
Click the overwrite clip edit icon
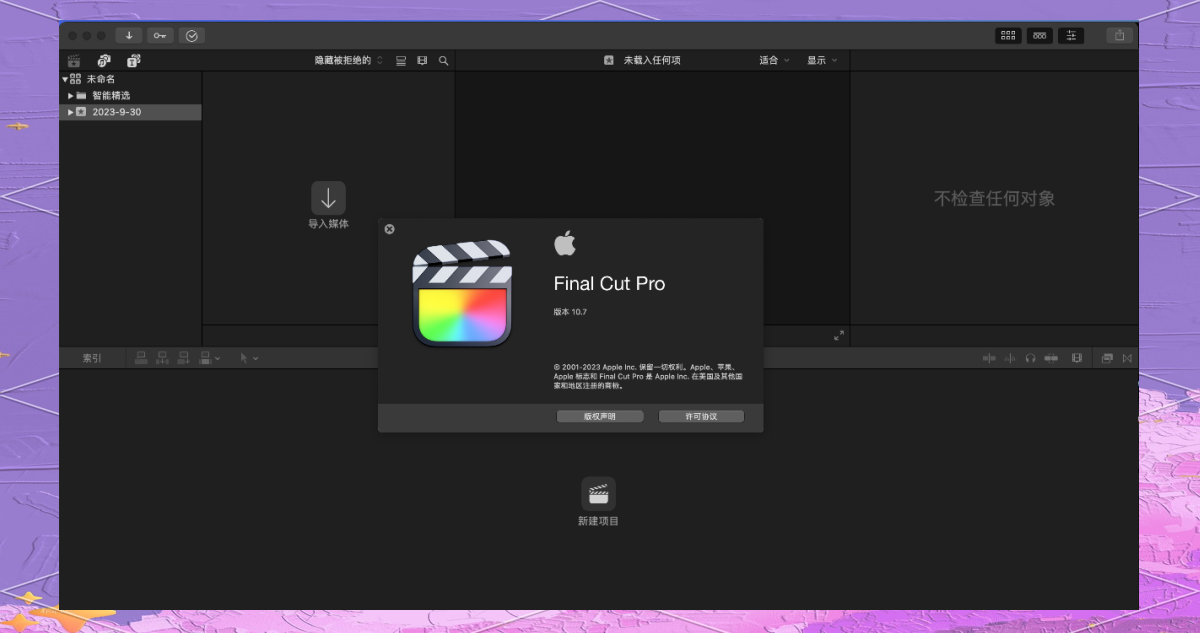coord(206,357)
